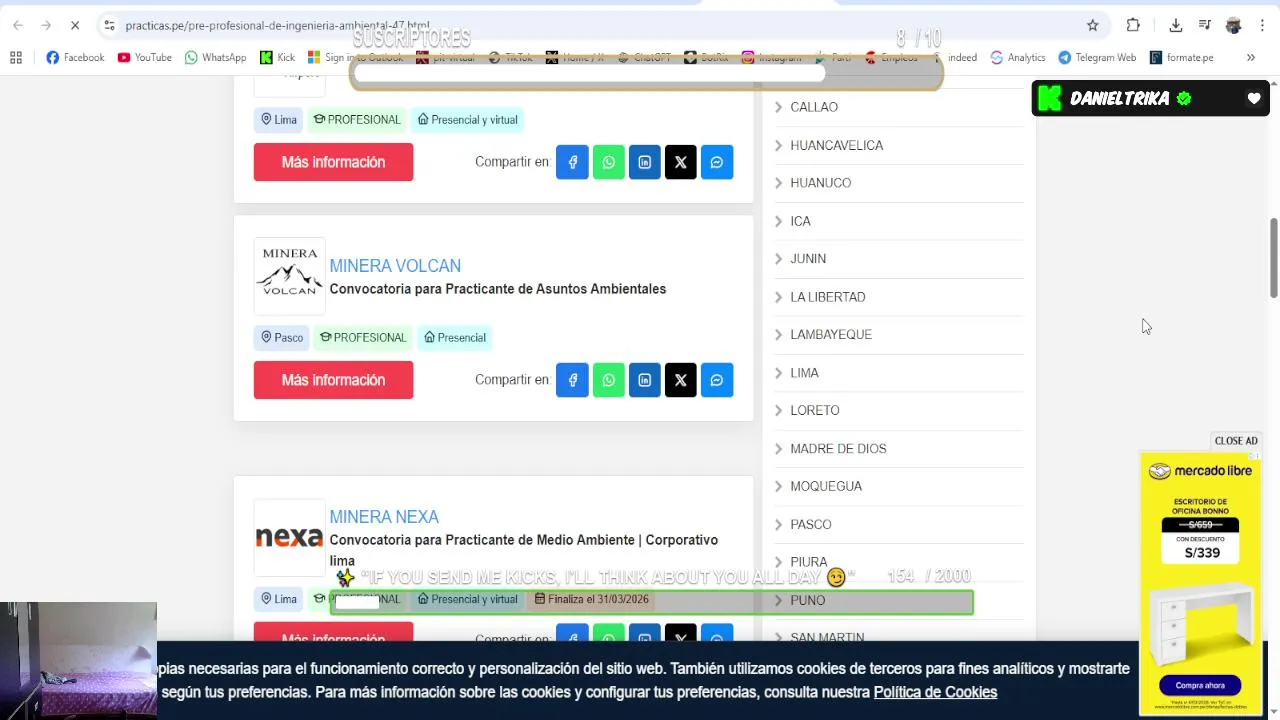Share the top card posting via Messenger
The height and width of the screenshot is (720, 1280).
click(x=717, y=162)
